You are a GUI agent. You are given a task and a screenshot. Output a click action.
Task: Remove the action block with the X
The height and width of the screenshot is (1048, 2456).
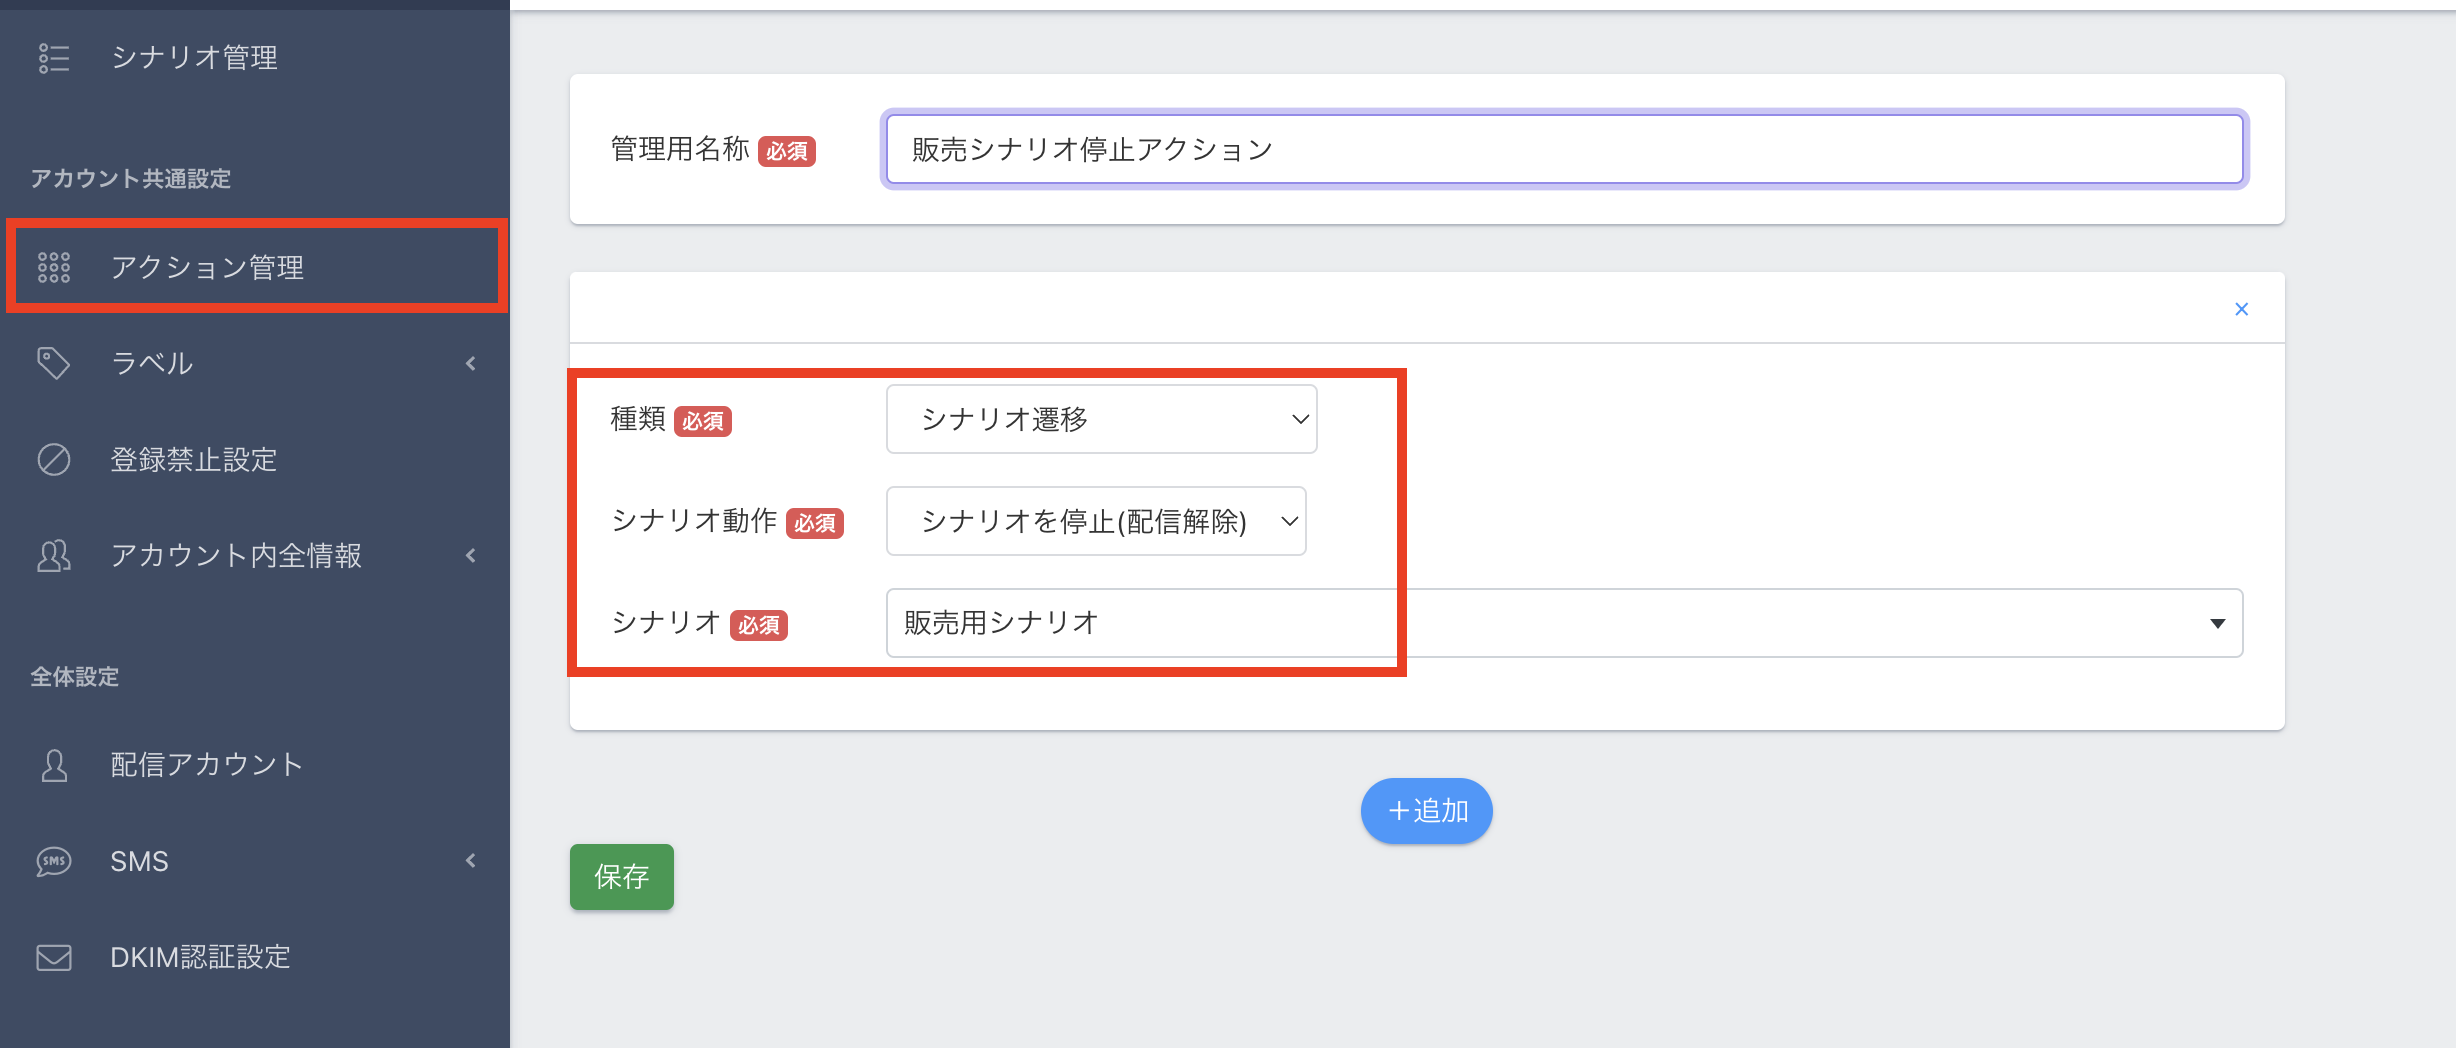pos(2241,309)
